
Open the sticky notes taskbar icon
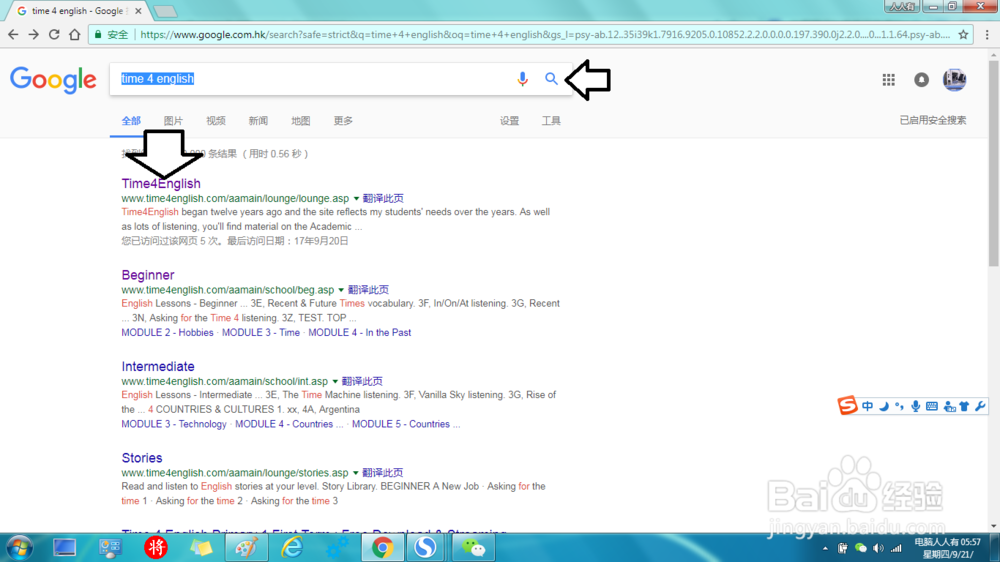201,547
